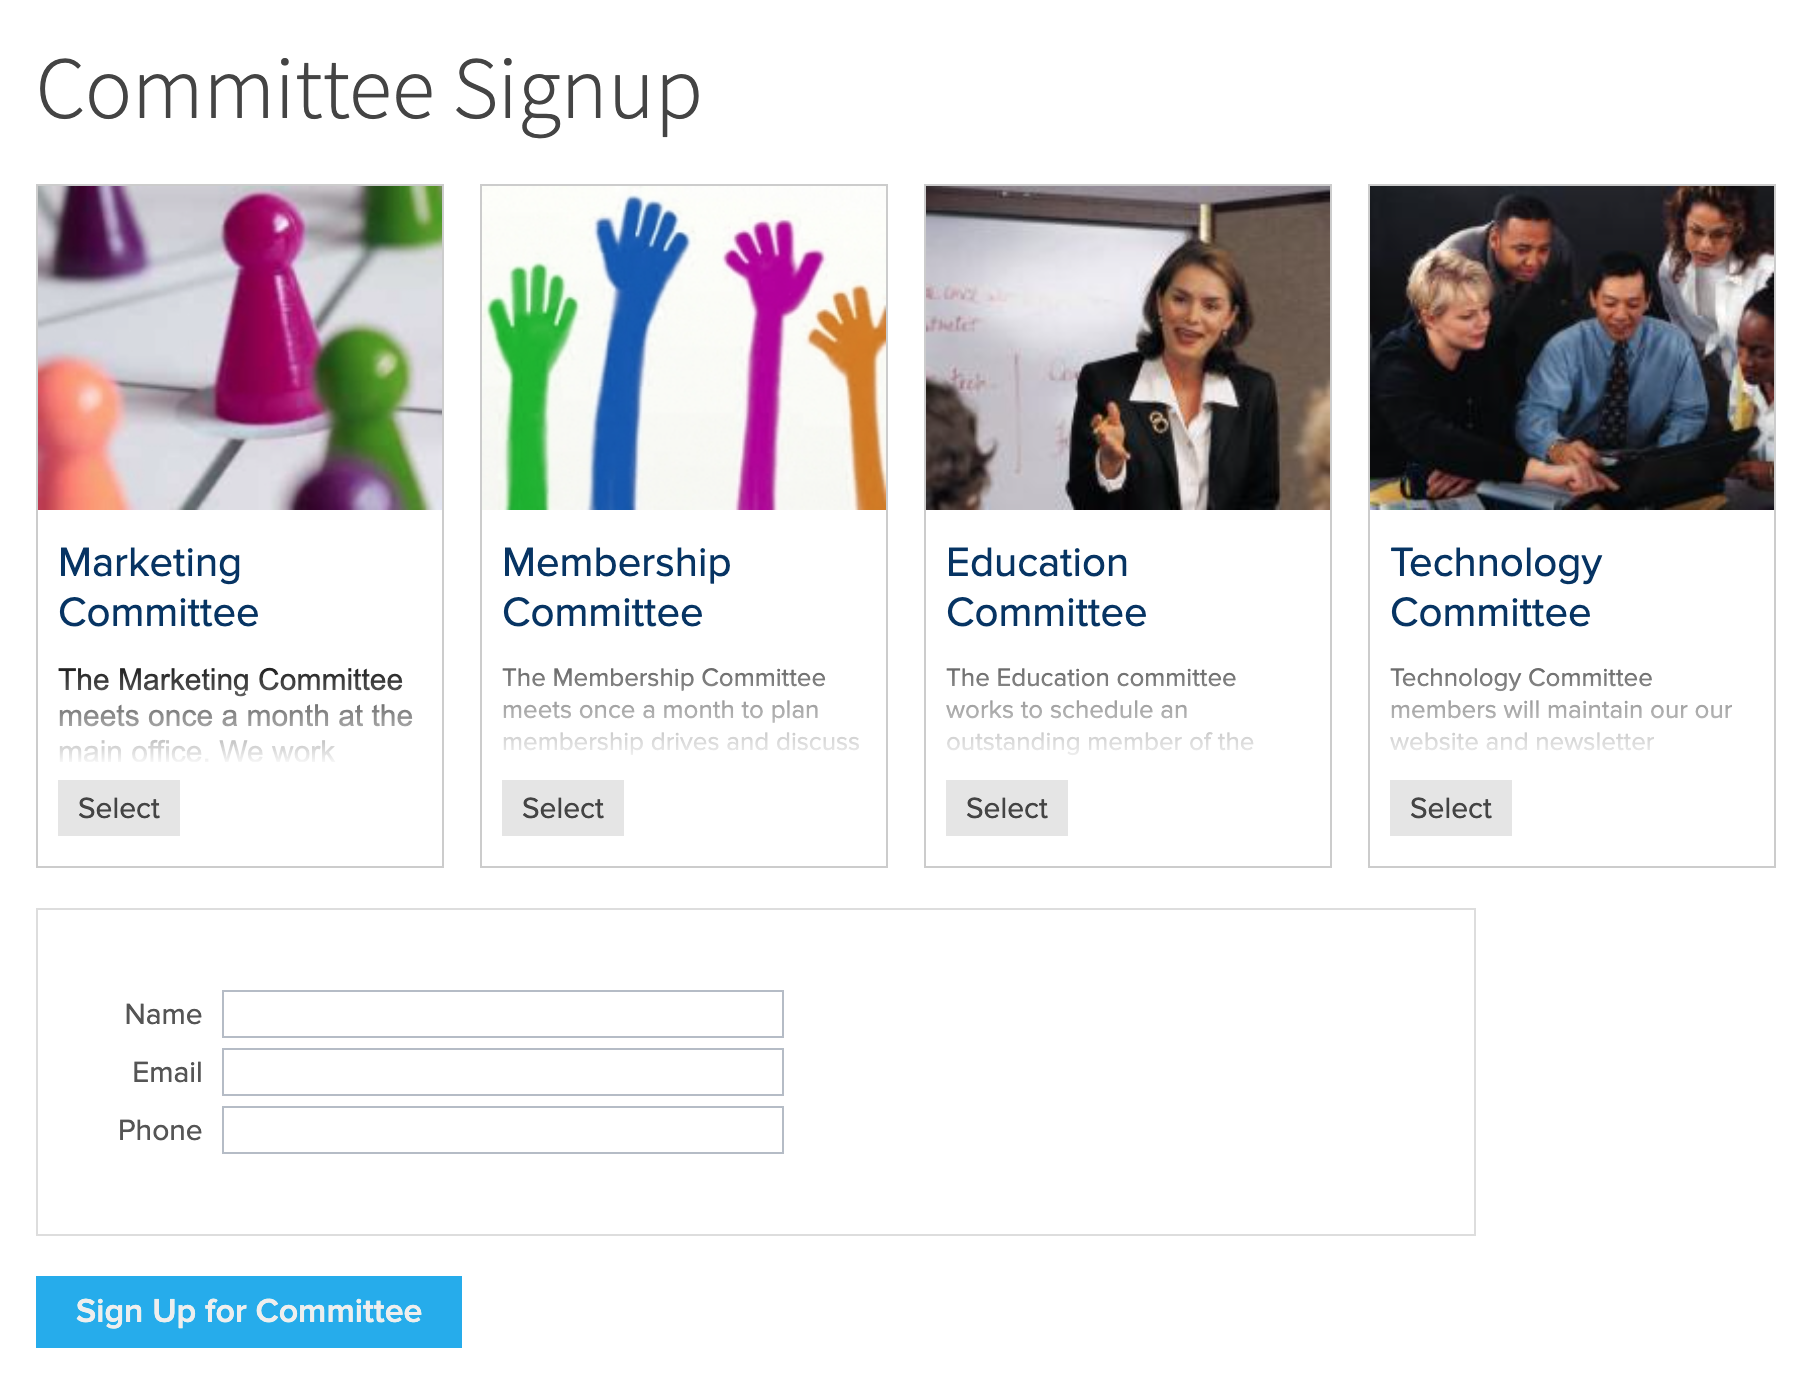This screenshot has height=1394, width=1820.
Task: Submit with Sign Up for Committee button
Action: (x=249, y=1312)
